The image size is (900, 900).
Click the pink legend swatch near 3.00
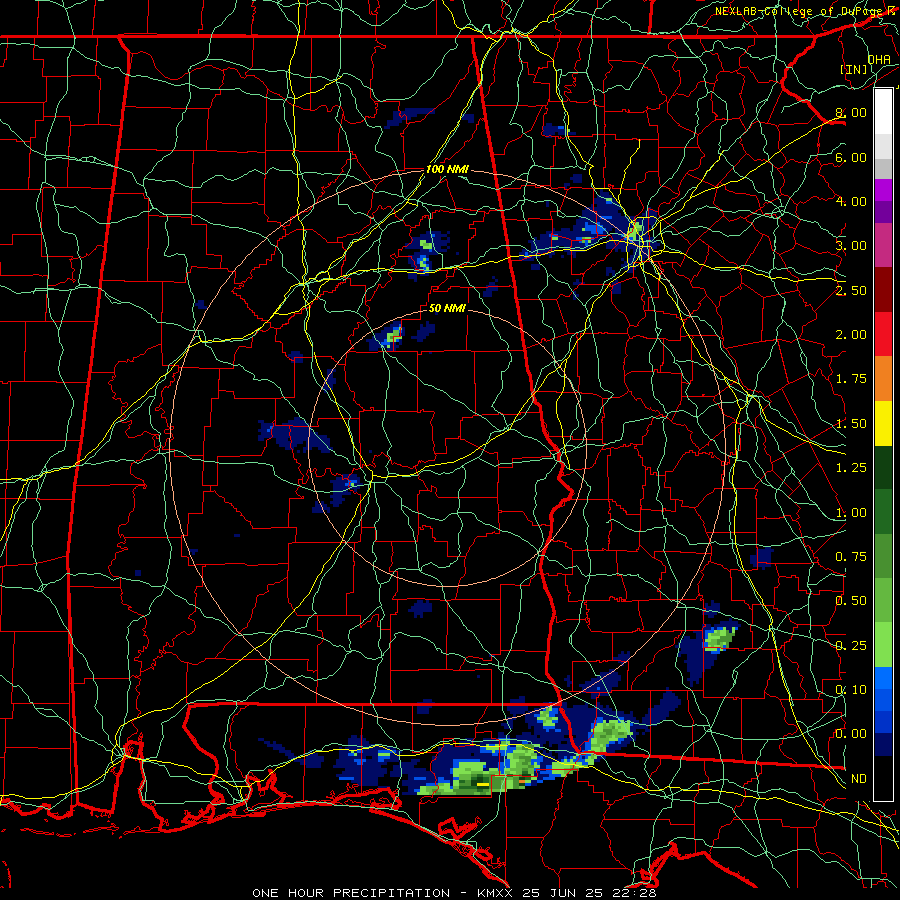click(x=883, y=245)
